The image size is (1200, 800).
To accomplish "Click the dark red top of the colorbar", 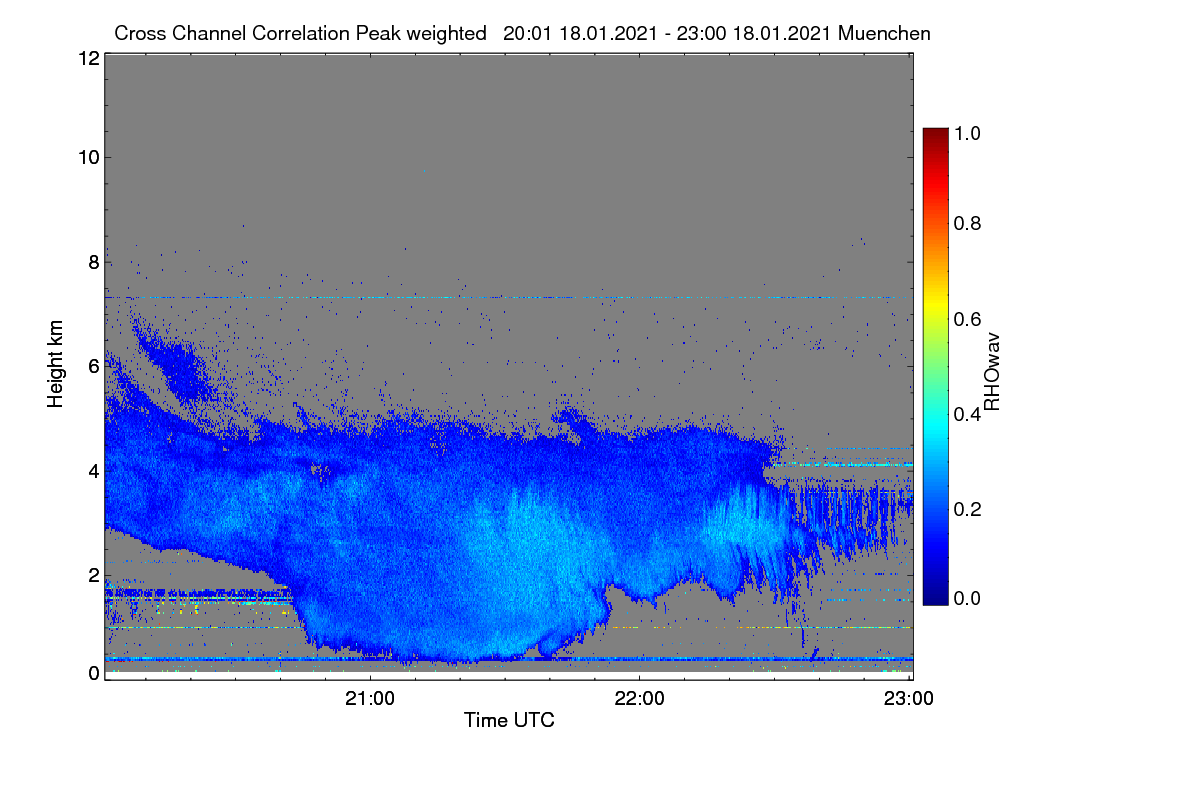I will 935,134.
